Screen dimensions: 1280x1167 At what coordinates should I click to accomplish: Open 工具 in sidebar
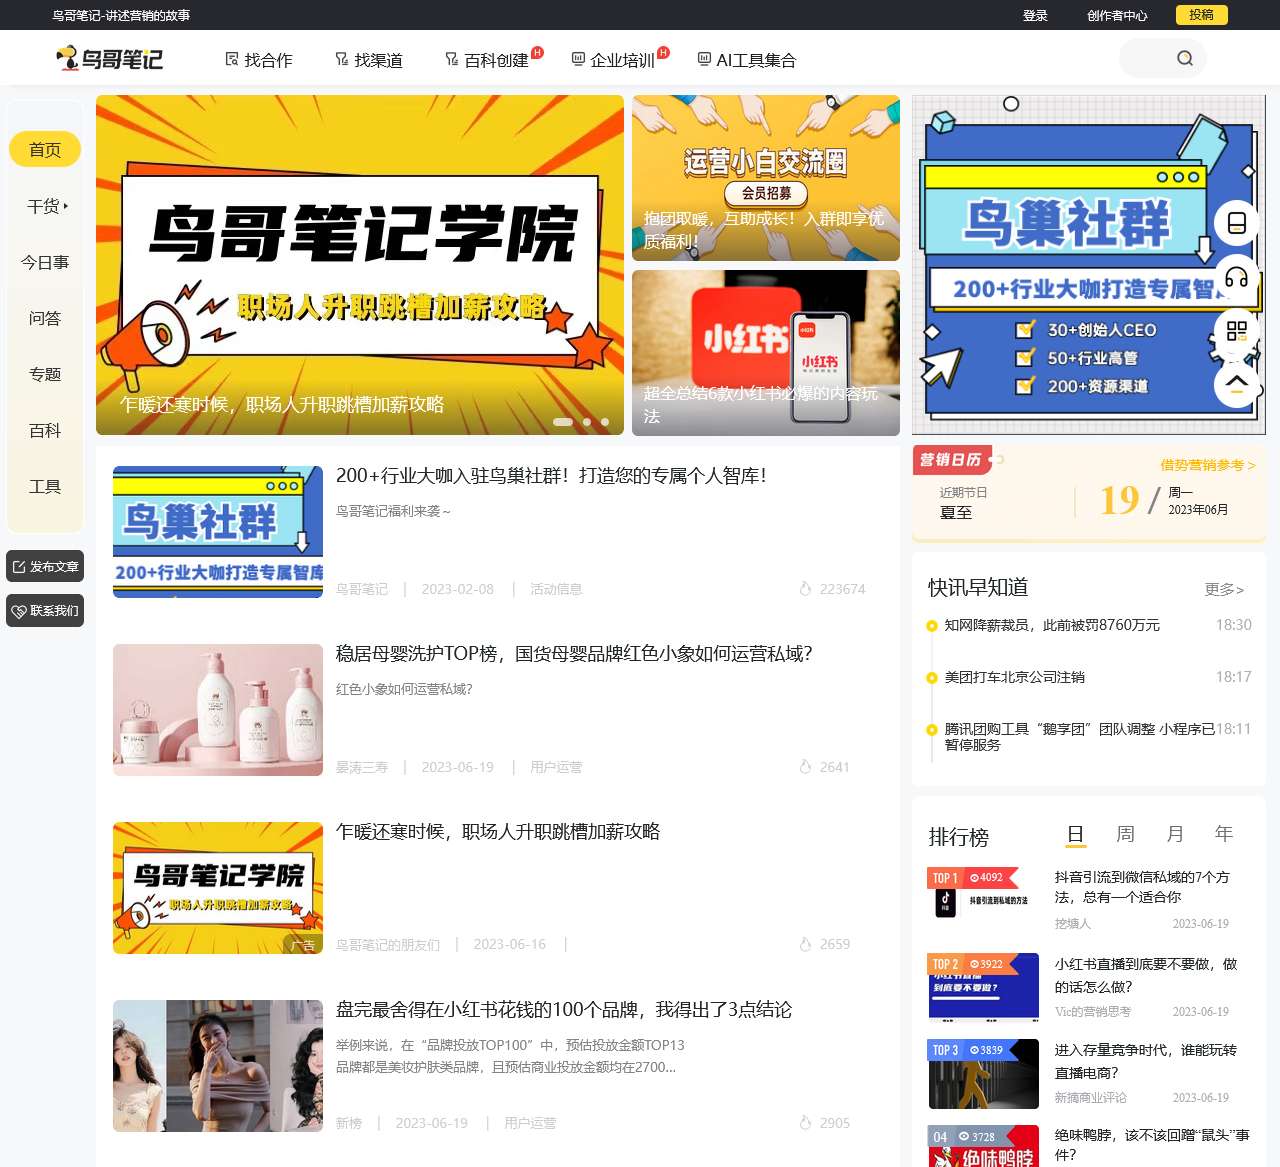(45, 486)
